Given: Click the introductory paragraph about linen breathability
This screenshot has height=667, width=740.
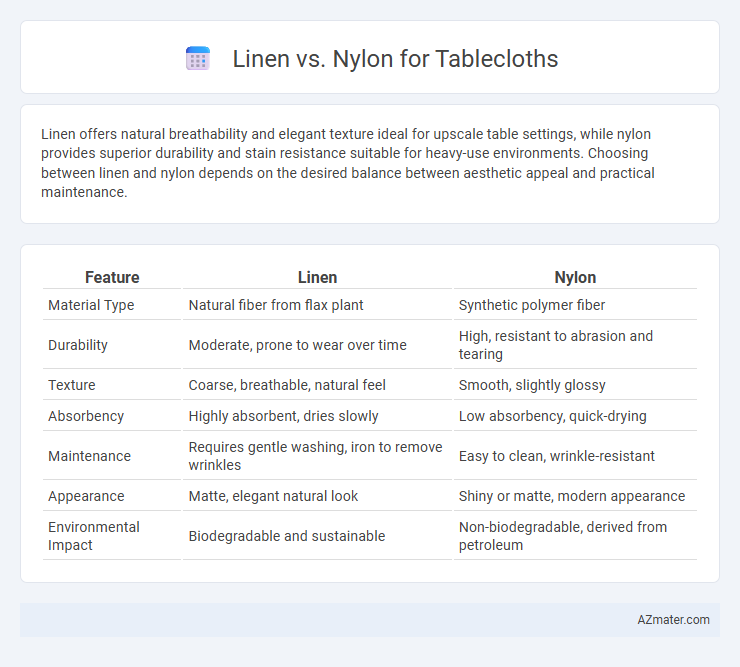Looking at the screenshot, I should (347, 163).
